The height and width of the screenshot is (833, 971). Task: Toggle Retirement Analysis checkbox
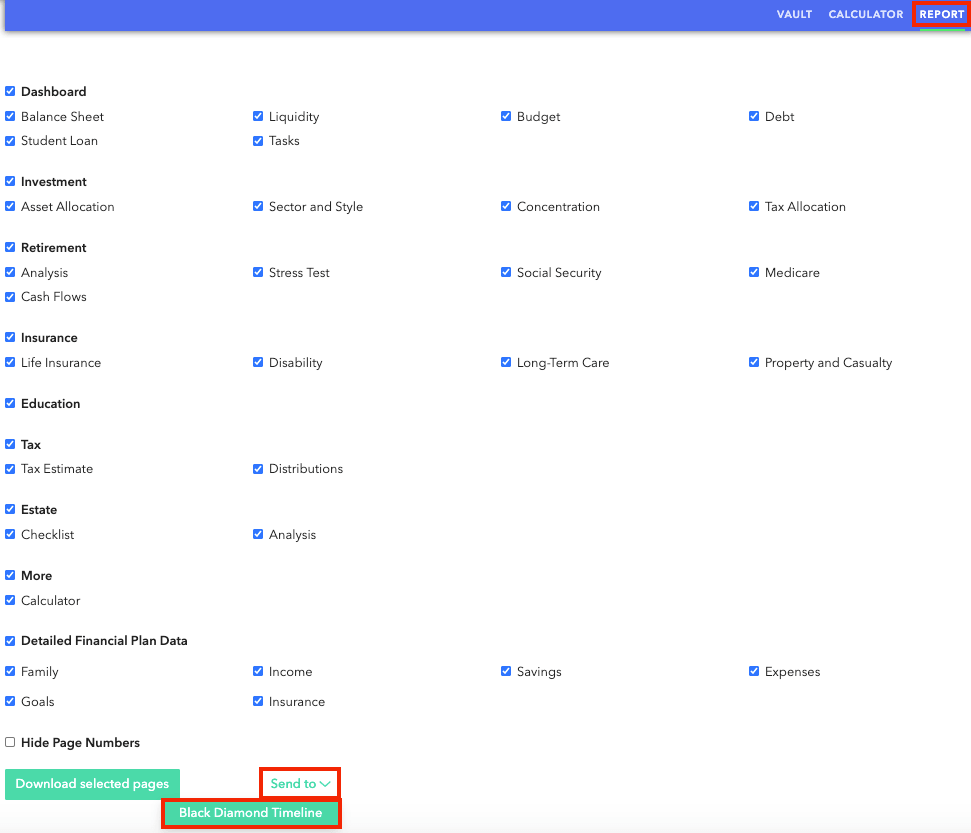(x=10, y=272)
